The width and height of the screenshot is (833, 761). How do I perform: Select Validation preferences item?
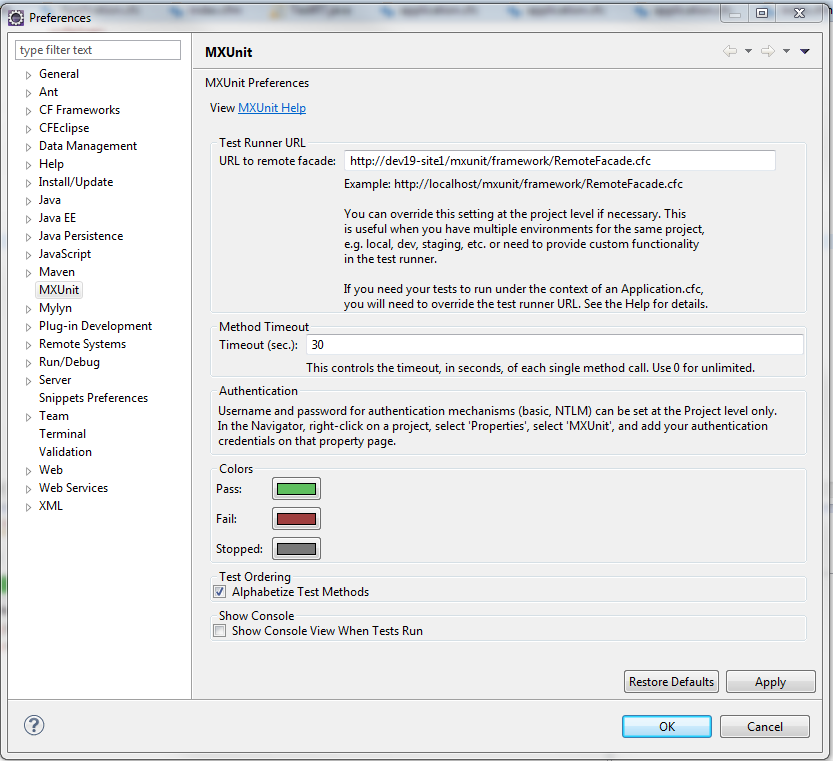(65, 452)
